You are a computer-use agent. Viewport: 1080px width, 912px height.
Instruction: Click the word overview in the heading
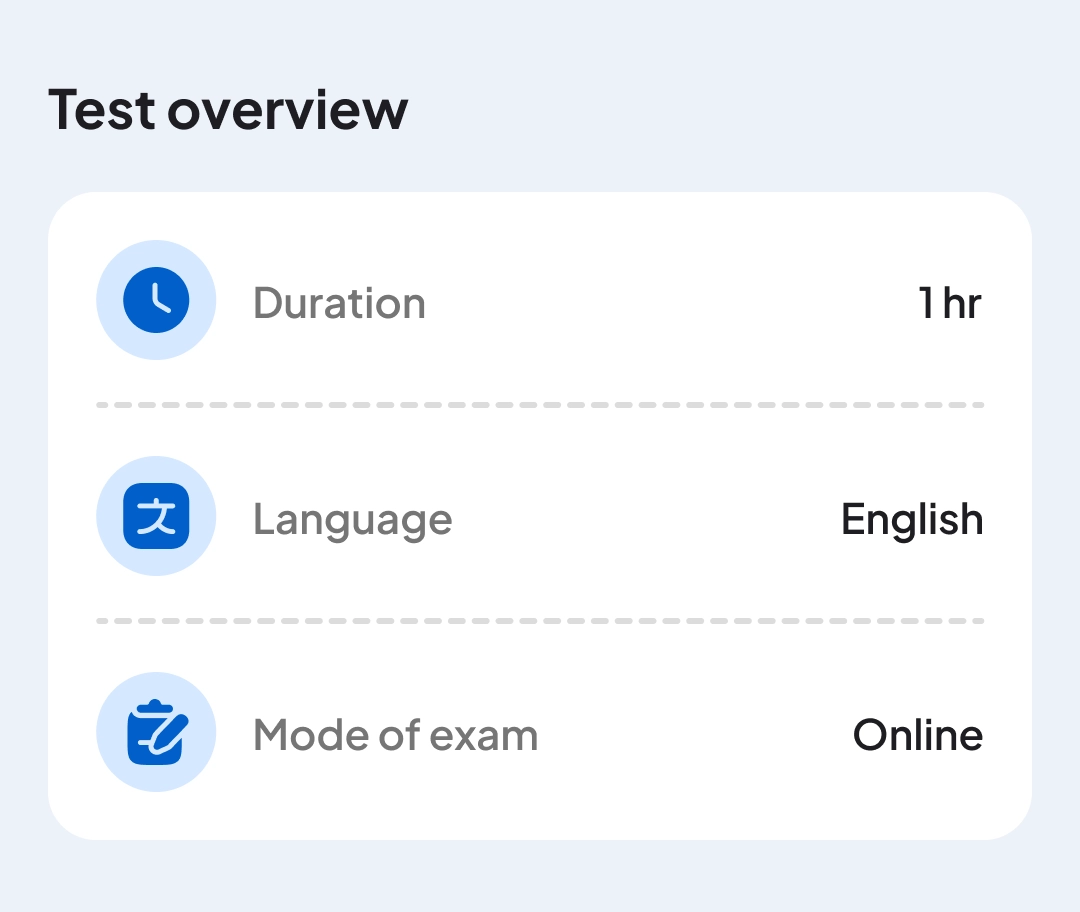pos(288,108)
